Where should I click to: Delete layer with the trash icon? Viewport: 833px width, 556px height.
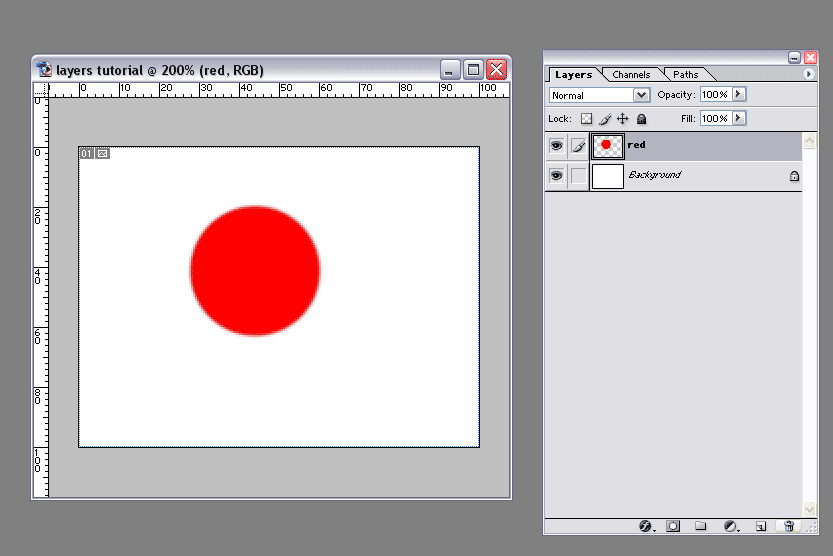tap(789, 525)
